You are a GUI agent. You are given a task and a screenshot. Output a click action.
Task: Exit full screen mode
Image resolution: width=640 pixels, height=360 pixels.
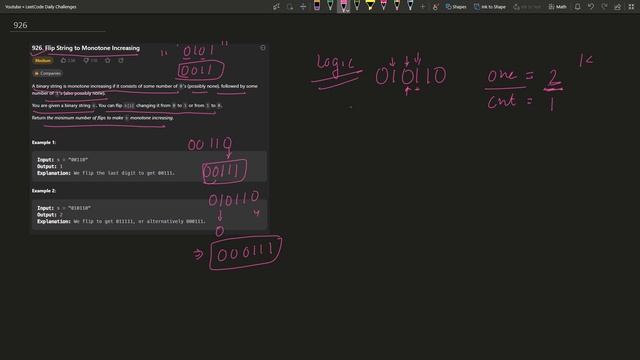click(x=631, y=7)
